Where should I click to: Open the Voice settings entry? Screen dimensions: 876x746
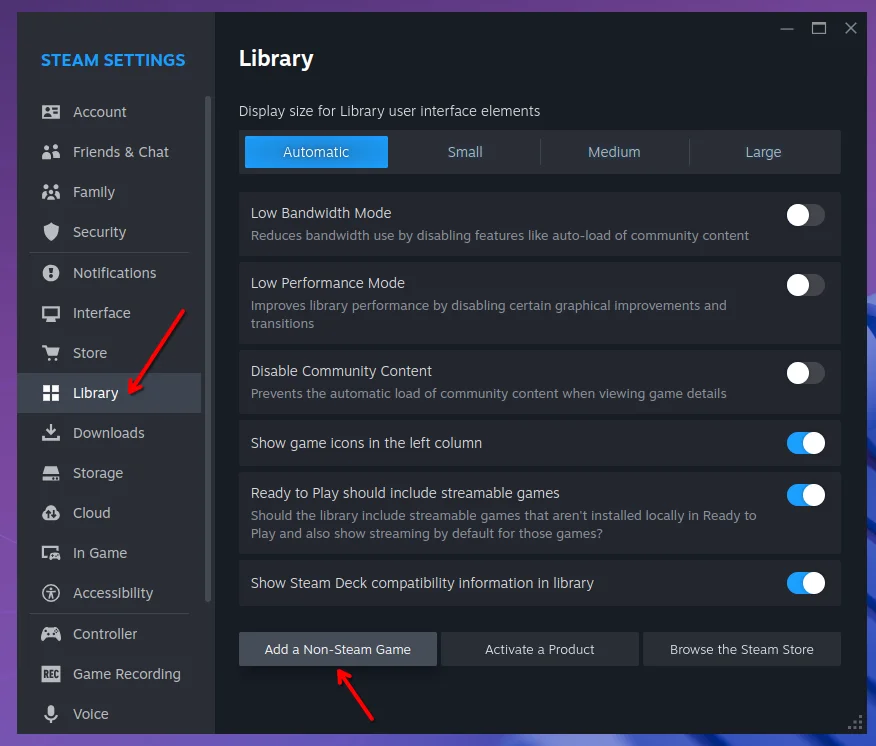coord(110,714)
